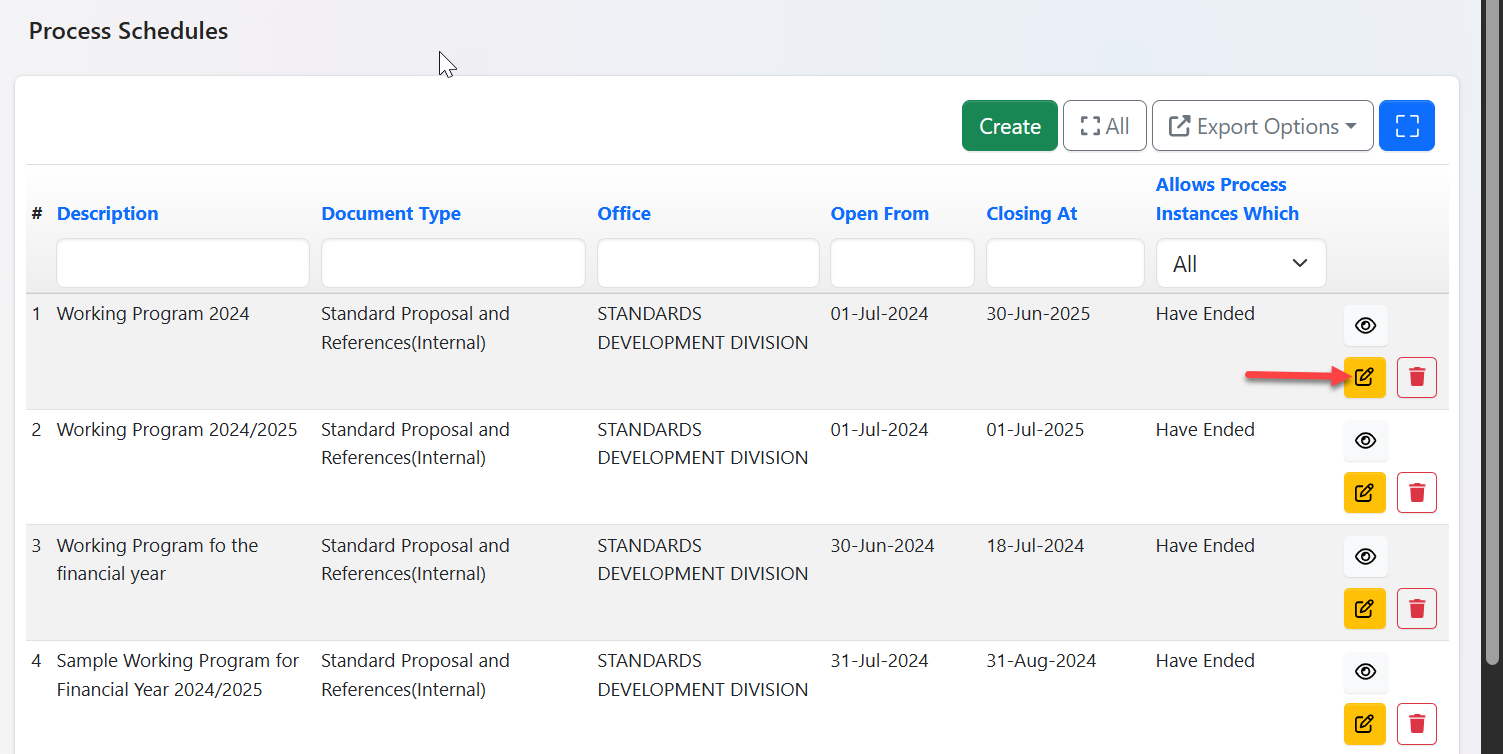The width and height of the screenshot is (1503, 754).
Task: Expand the Allows Process Instances filter dropdown
Action: pos(1240,264)
